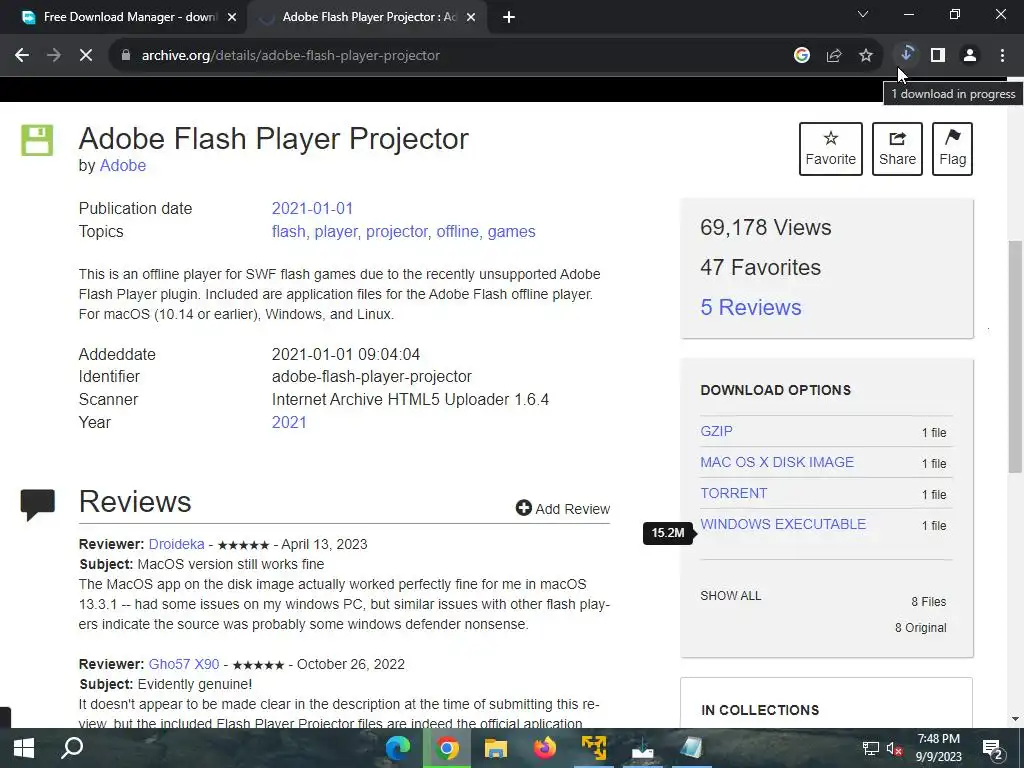Flag this archive item

[x=952, y=149]
